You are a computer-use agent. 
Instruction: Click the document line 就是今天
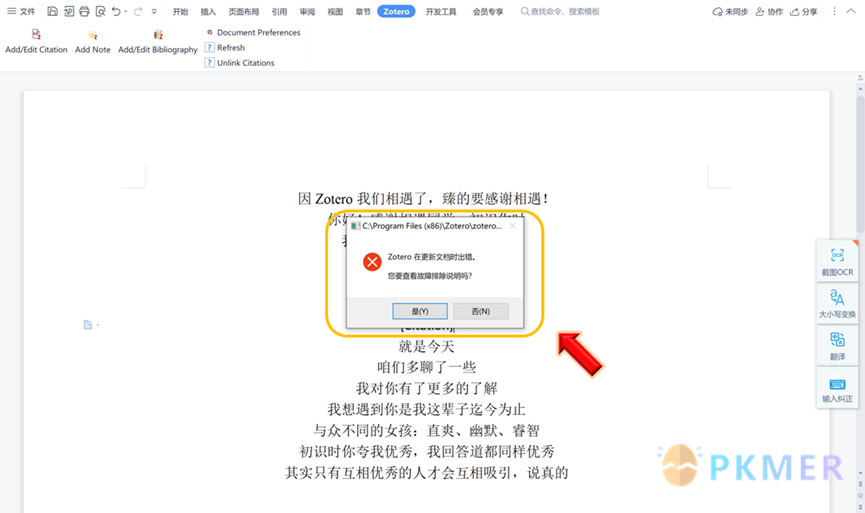pos(426,346)
